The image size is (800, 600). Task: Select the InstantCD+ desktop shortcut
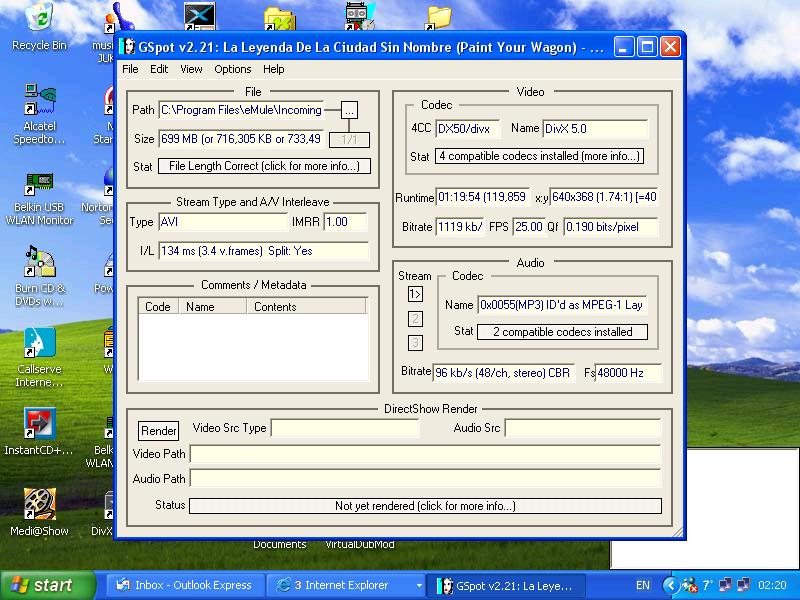[x=40, y=432]
